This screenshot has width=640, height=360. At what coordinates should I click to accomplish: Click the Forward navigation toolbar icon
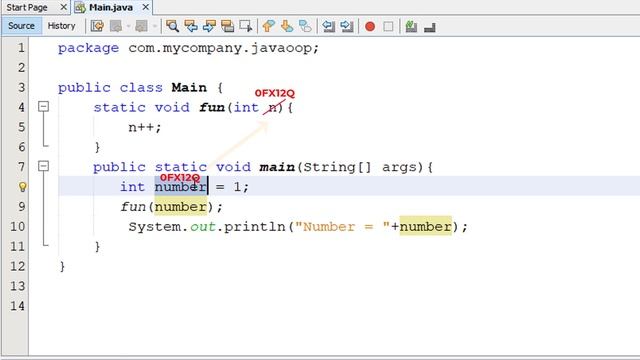[x=141, y=27]
